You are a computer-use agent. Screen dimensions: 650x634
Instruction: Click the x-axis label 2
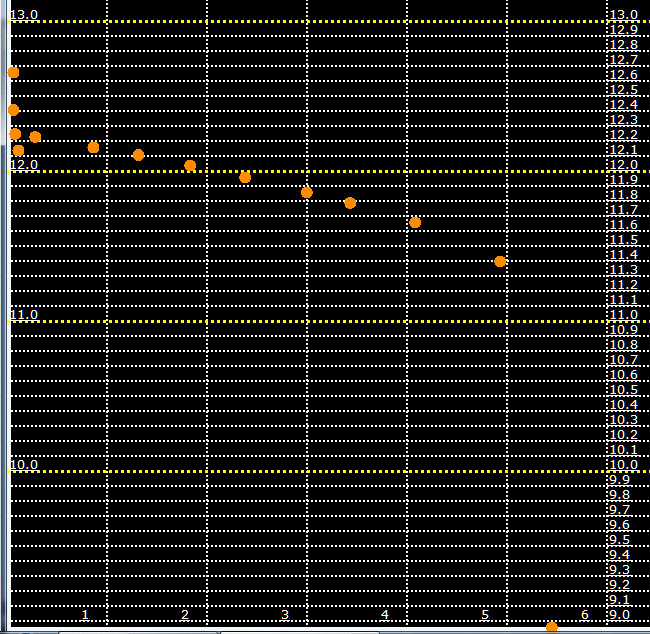point(185,614)
